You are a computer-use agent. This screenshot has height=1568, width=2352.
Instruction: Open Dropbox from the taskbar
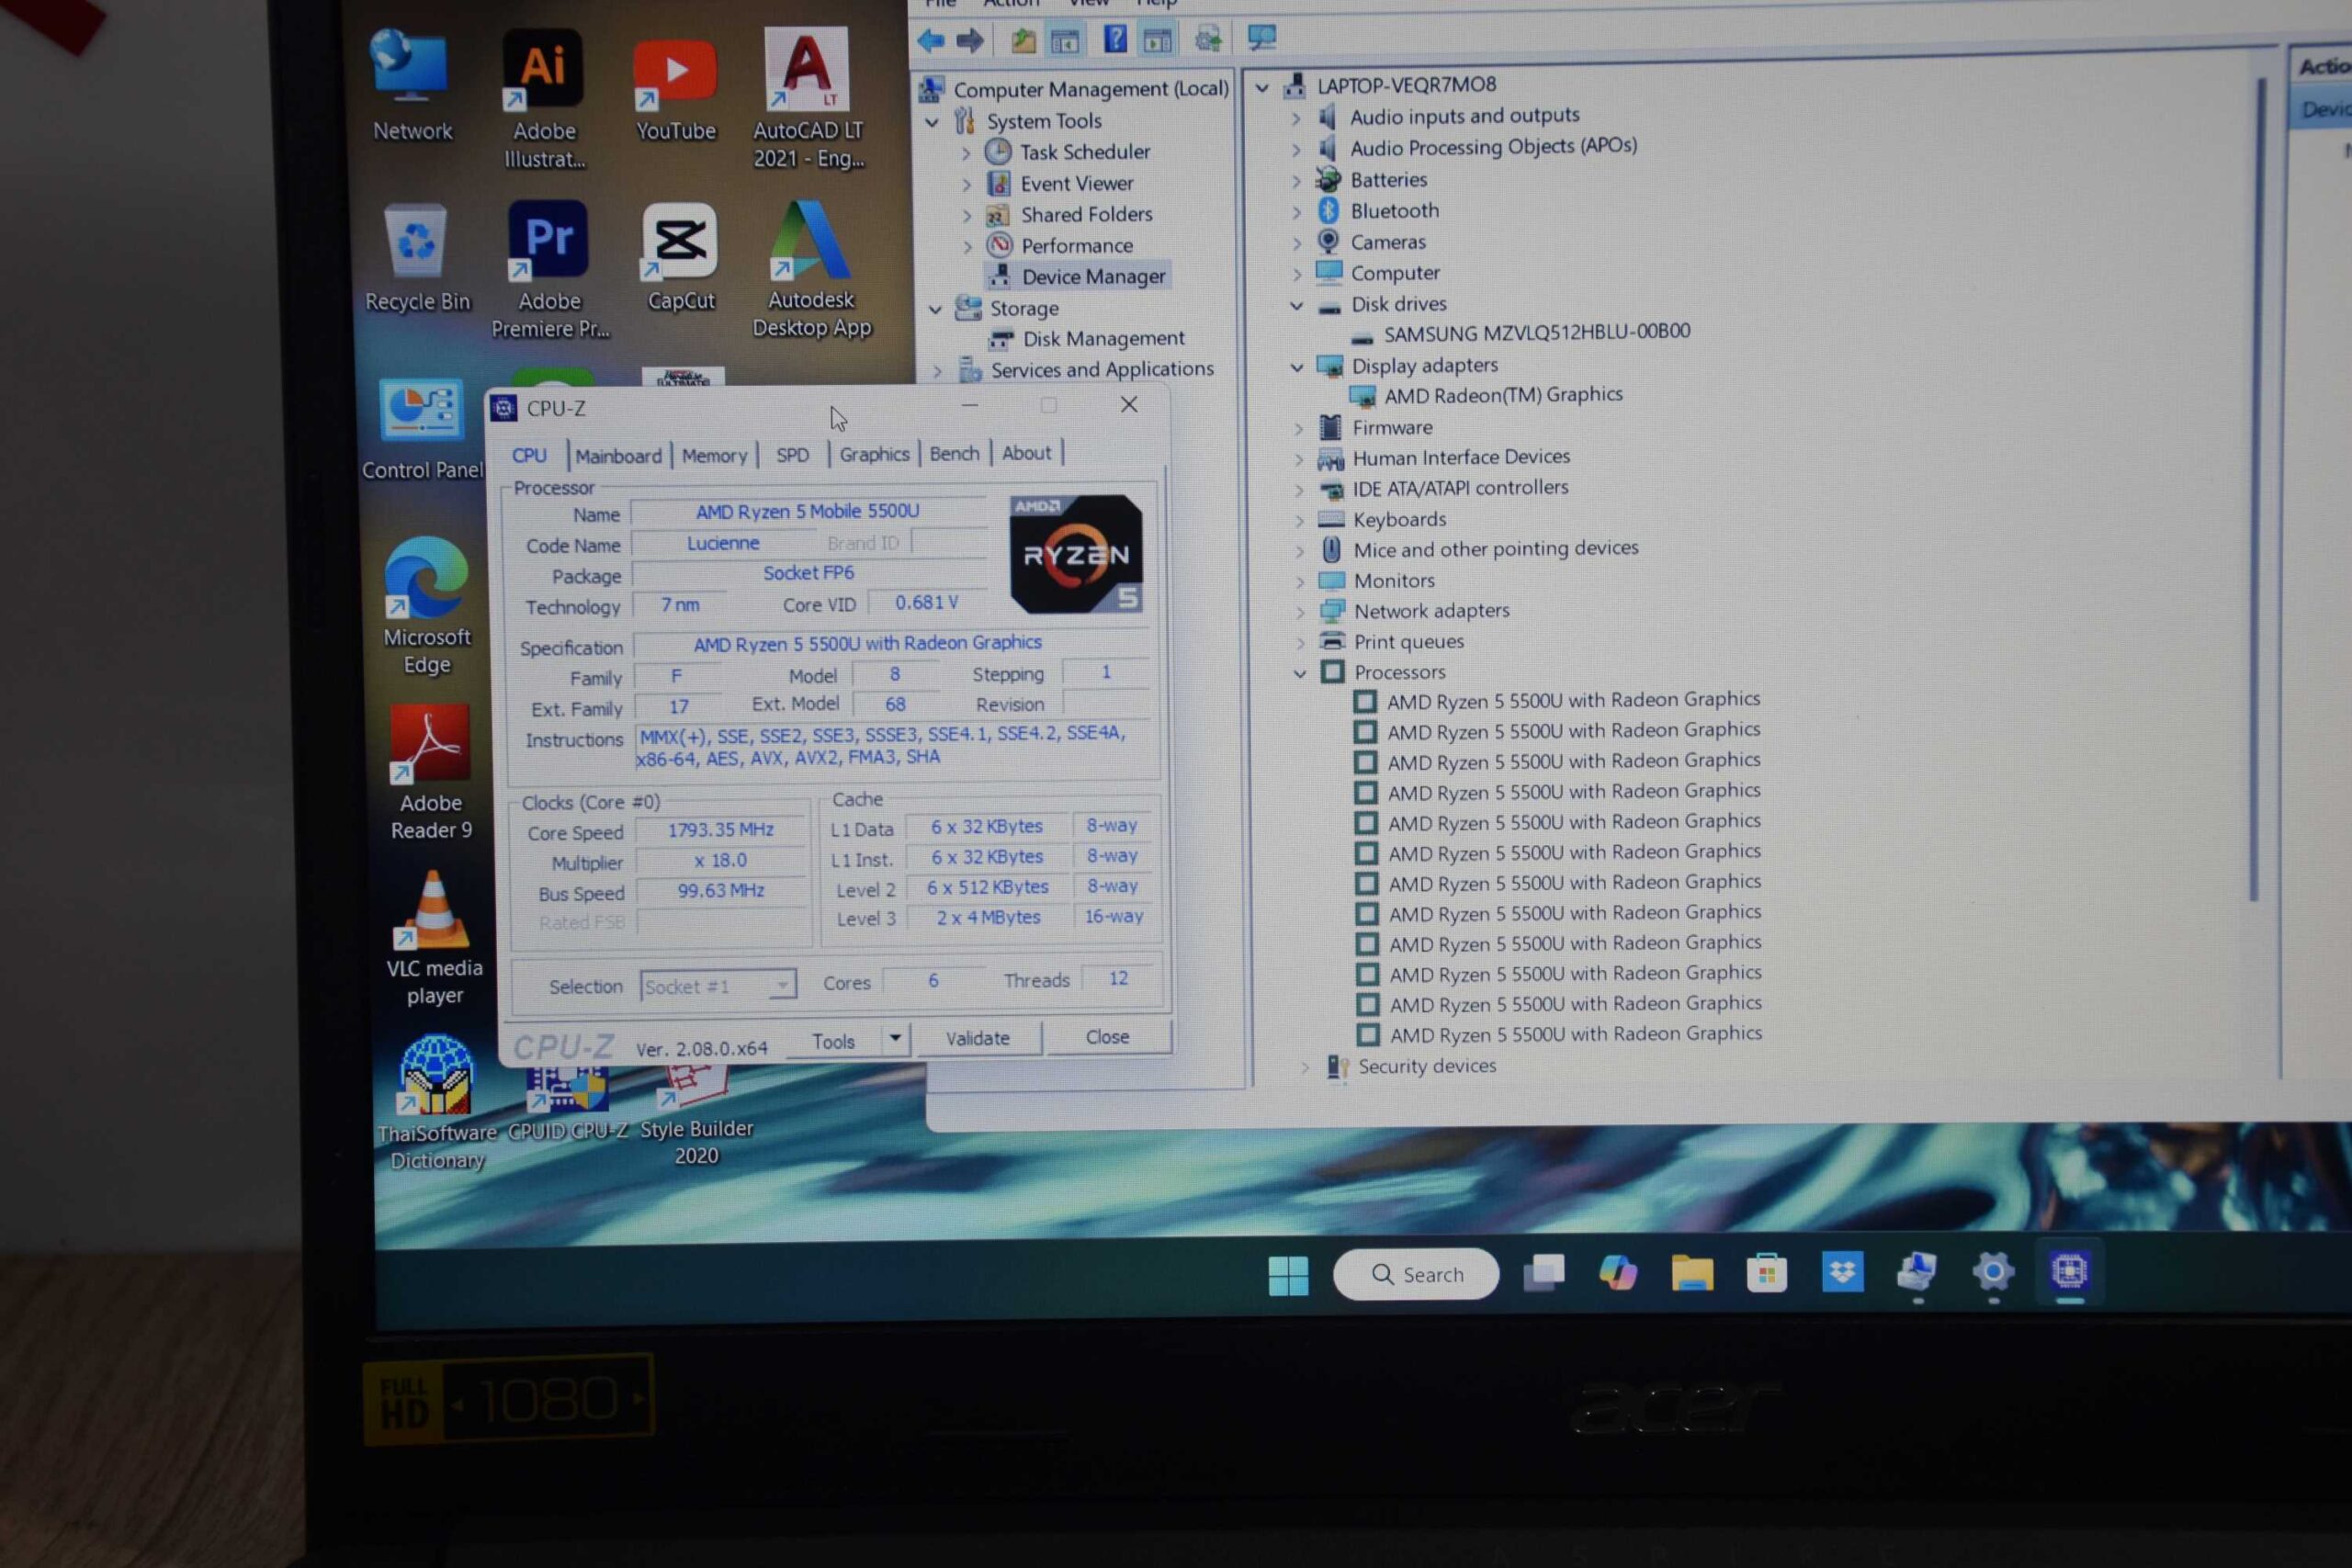(x=1842, y=1272)
